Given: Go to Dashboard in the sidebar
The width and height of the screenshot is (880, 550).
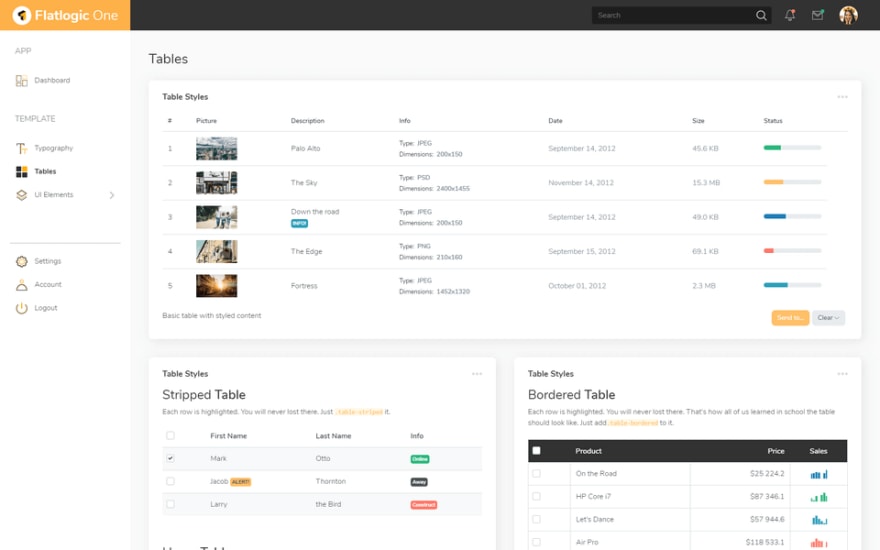Looking at the screenshot, I should tap(52, 81).
